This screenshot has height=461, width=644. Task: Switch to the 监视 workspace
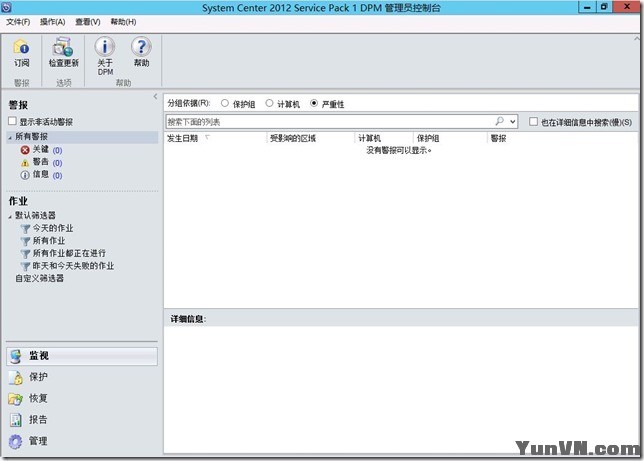tap(82, 356)
